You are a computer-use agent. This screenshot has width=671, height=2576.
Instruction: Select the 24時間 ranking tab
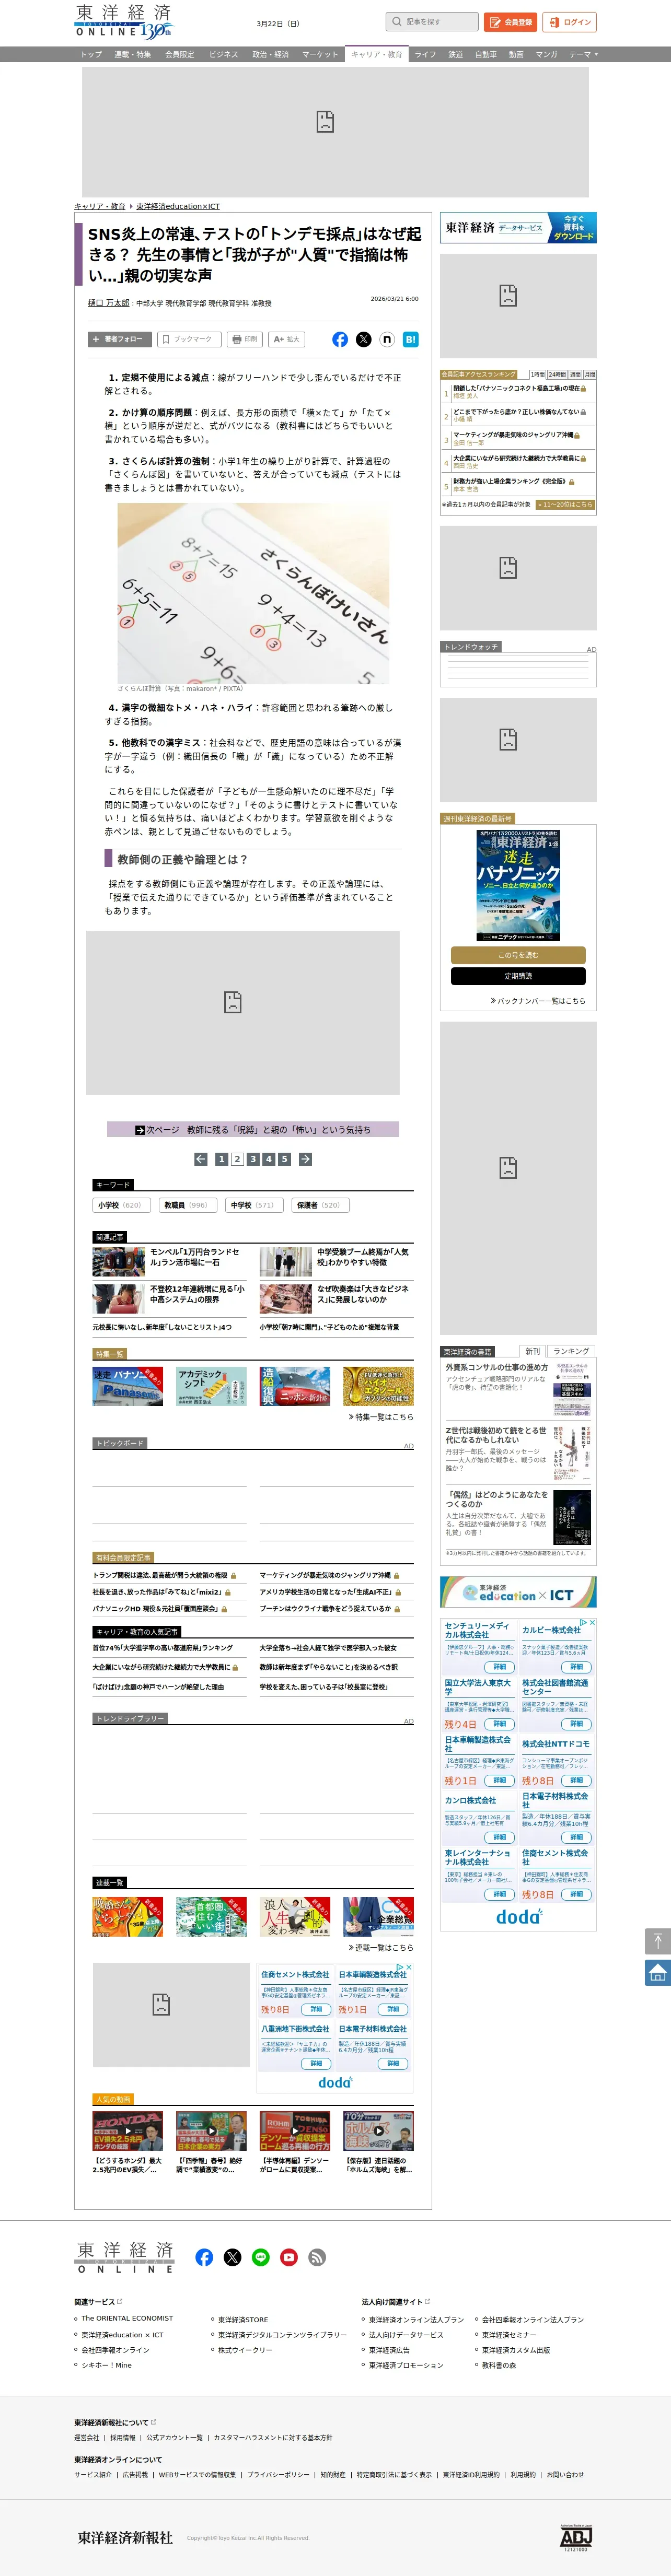coord(557,374)
